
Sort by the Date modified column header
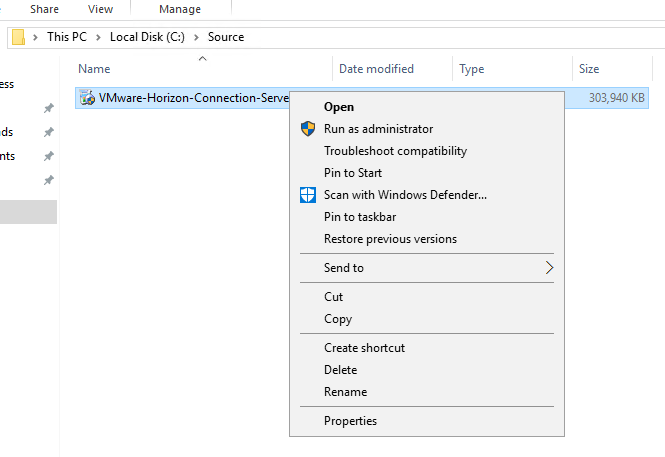[376, 69]
